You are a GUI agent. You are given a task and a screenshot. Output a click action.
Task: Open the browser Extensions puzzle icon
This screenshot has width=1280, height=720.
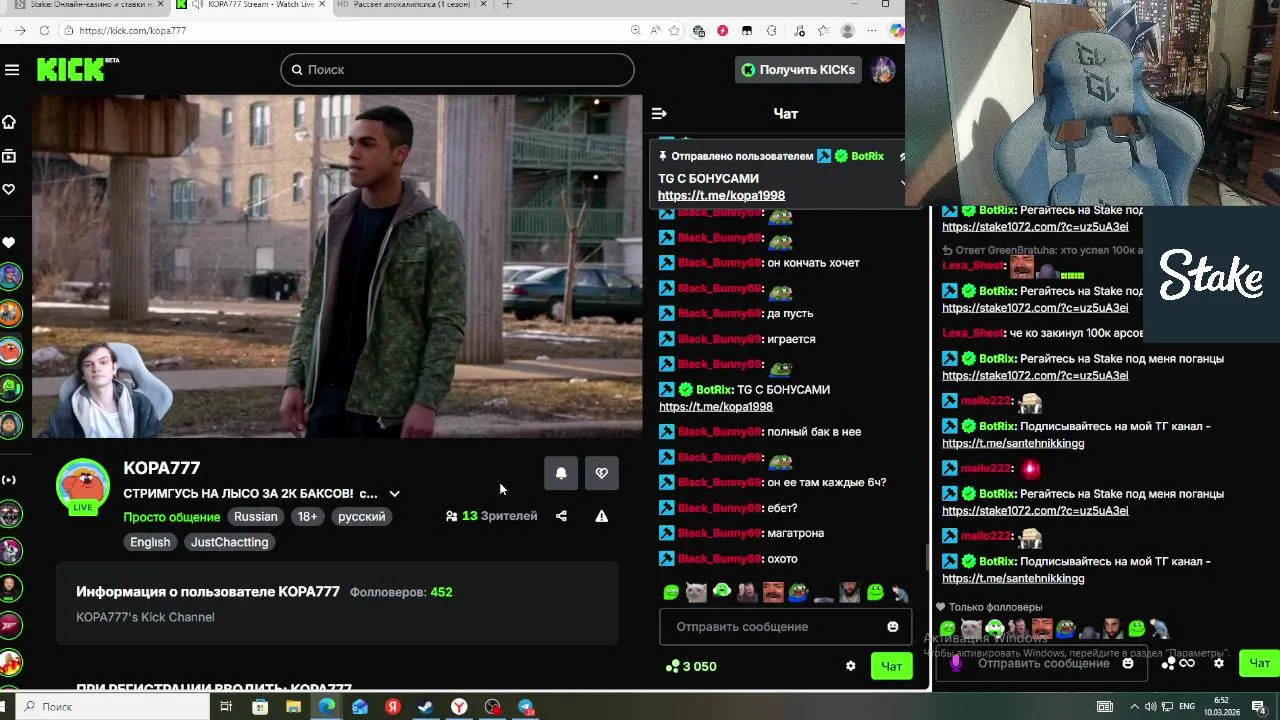771,31
